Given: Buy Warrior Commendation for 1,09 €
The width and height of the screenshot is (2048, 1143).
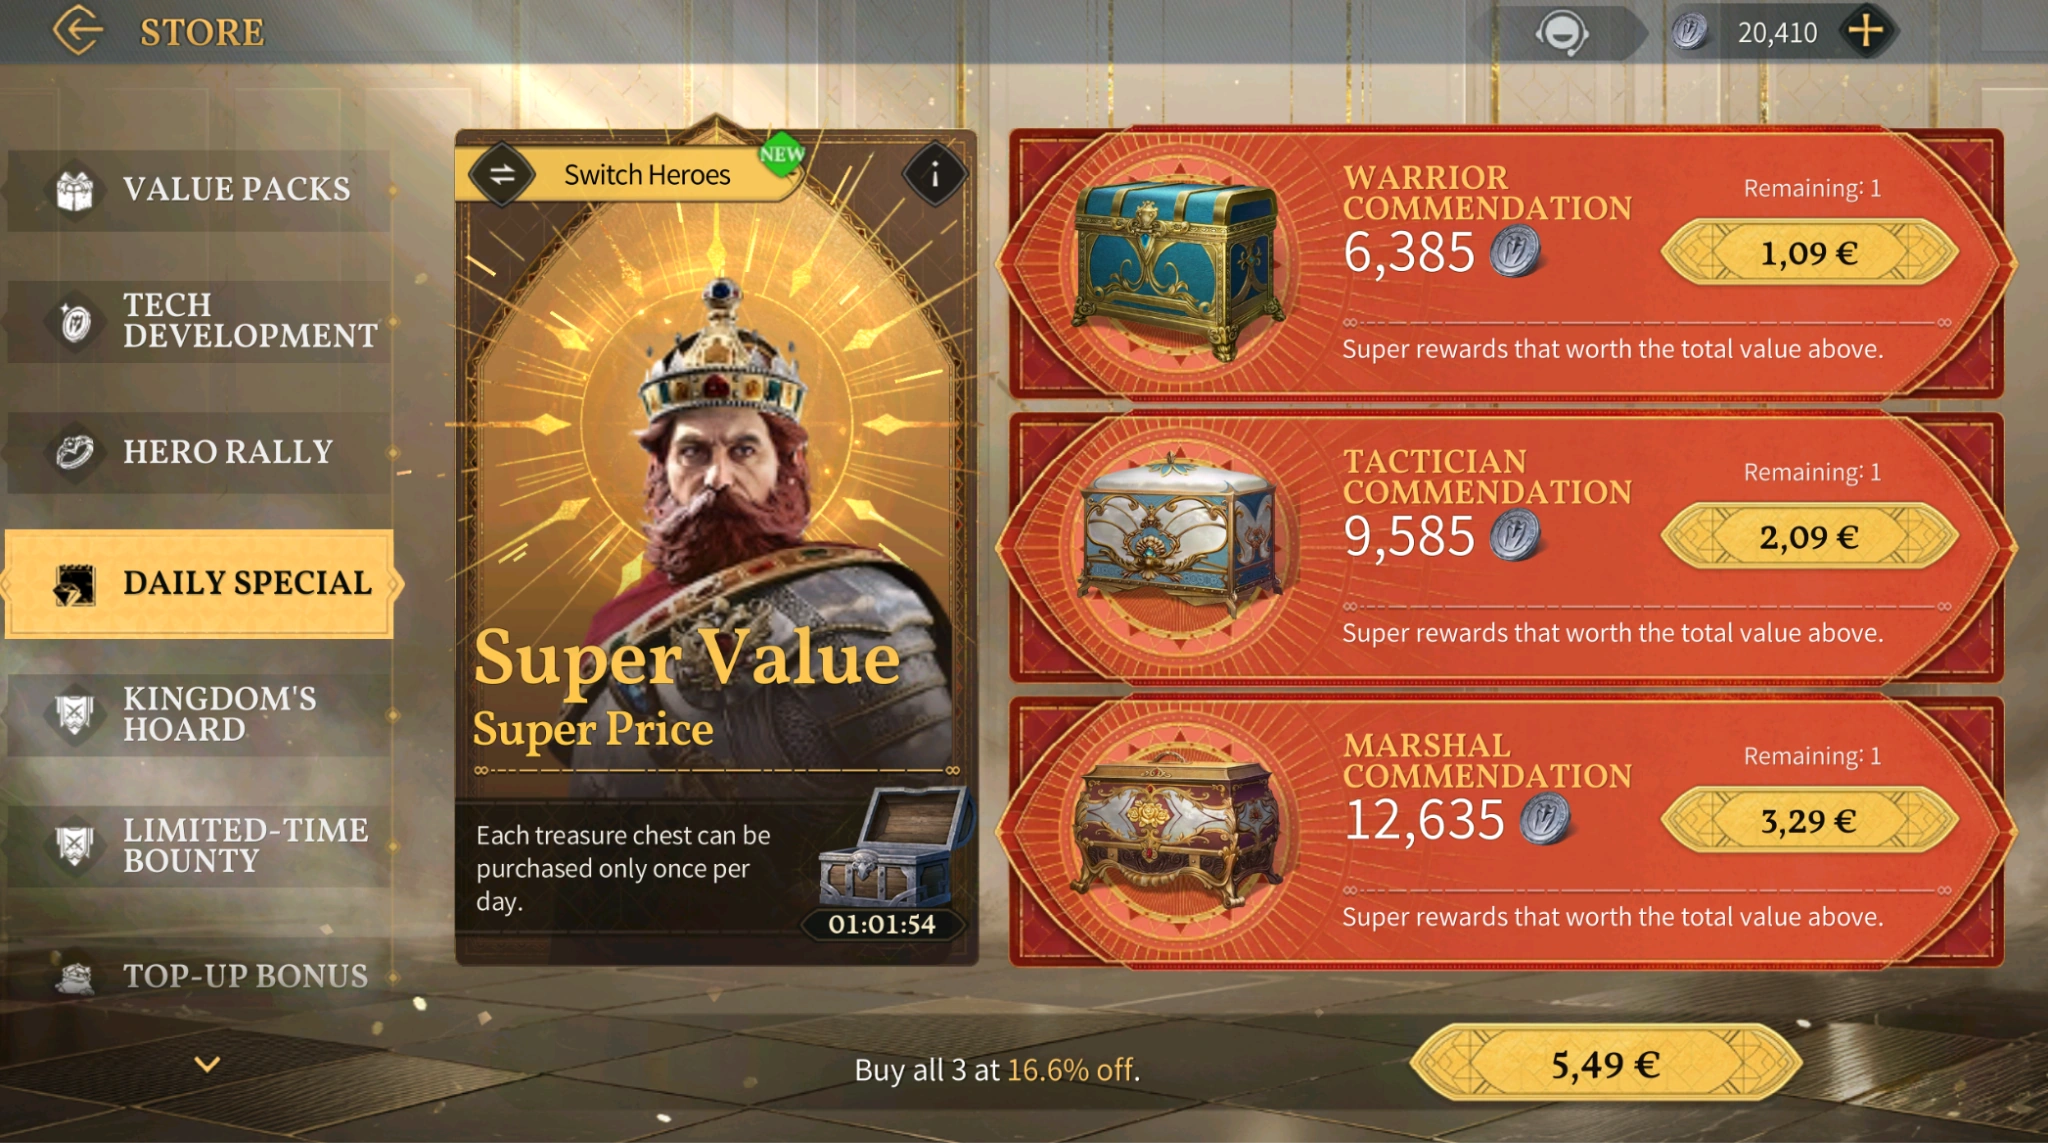Looking at the screenshot, I should pos(1809,253).
